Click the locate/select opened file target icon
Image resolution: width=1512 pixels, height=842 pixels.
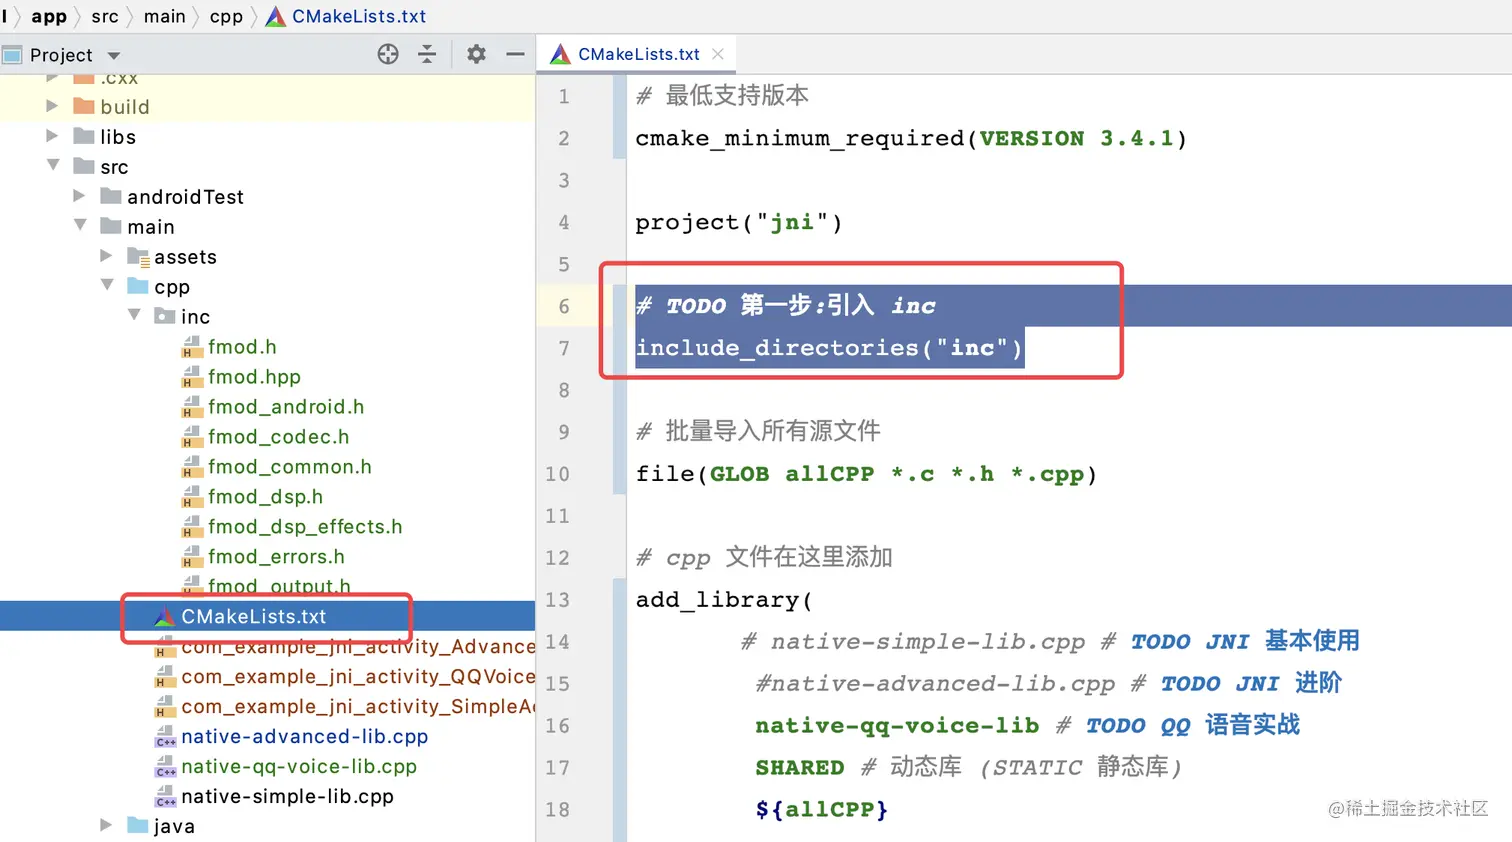click(x=388, y=54)
